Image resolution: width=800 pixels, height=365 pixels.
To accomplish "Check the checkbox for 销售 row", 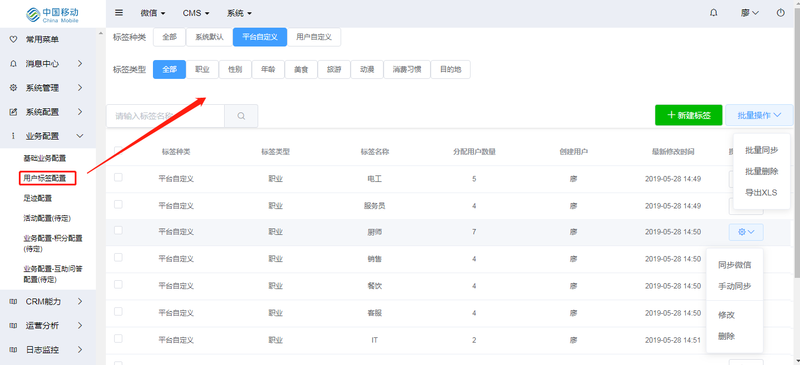I will point(118,257).
